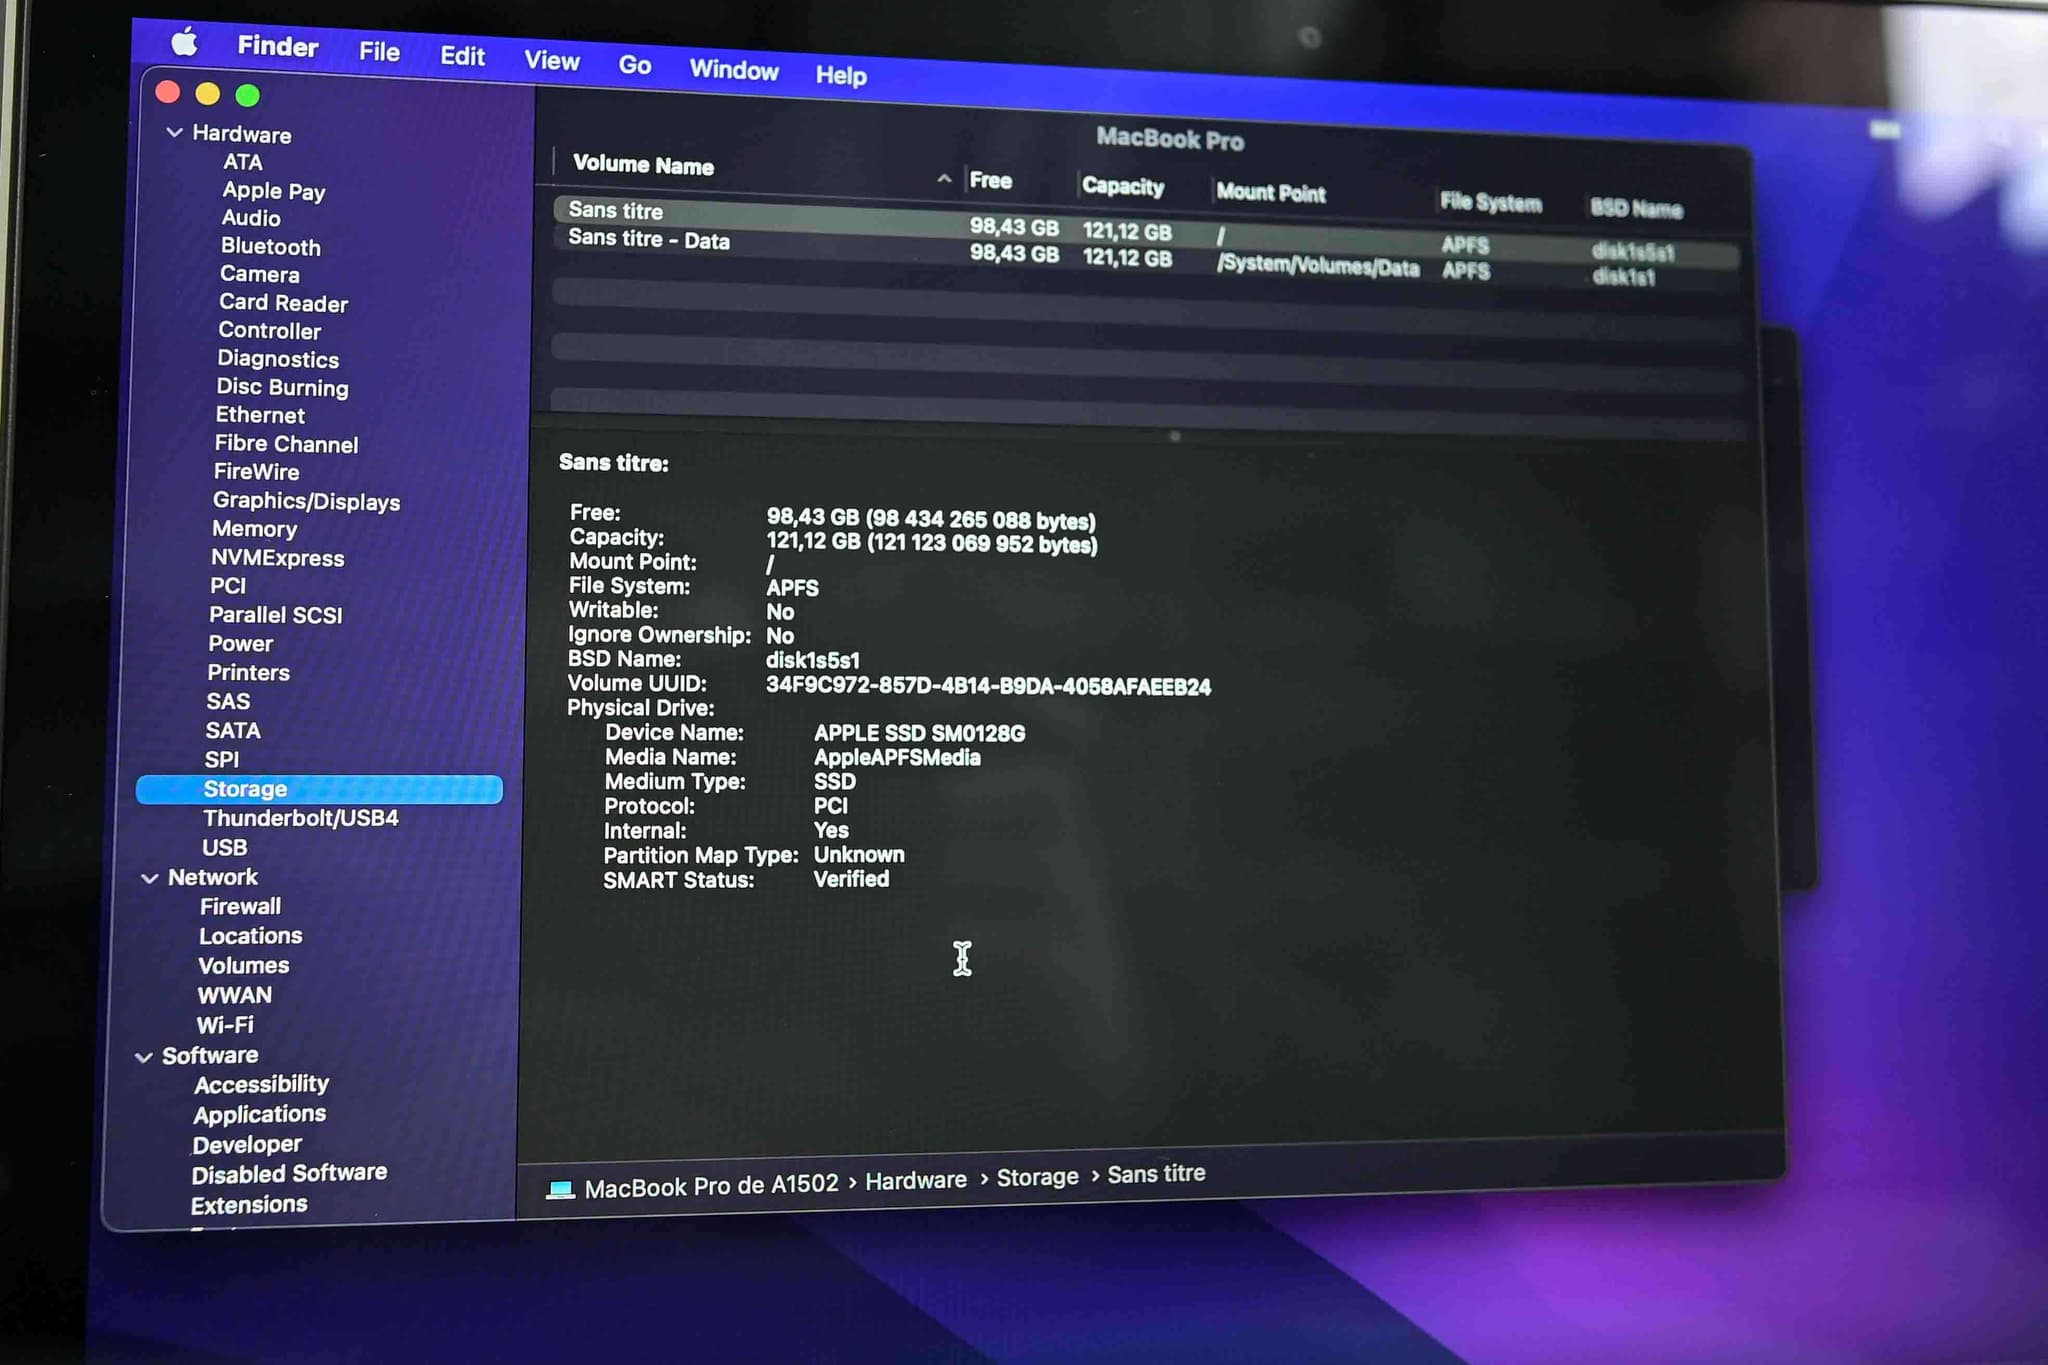The height and width of the screenshot is (1365, 2048).
Task: Open the Window menu
Action: coord(734,70)
